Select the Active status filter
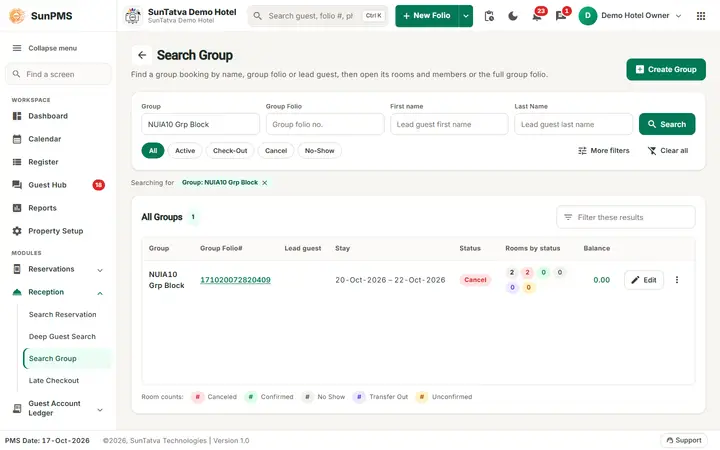This screenshot has height=450, width=720. [x=185, y=151]
